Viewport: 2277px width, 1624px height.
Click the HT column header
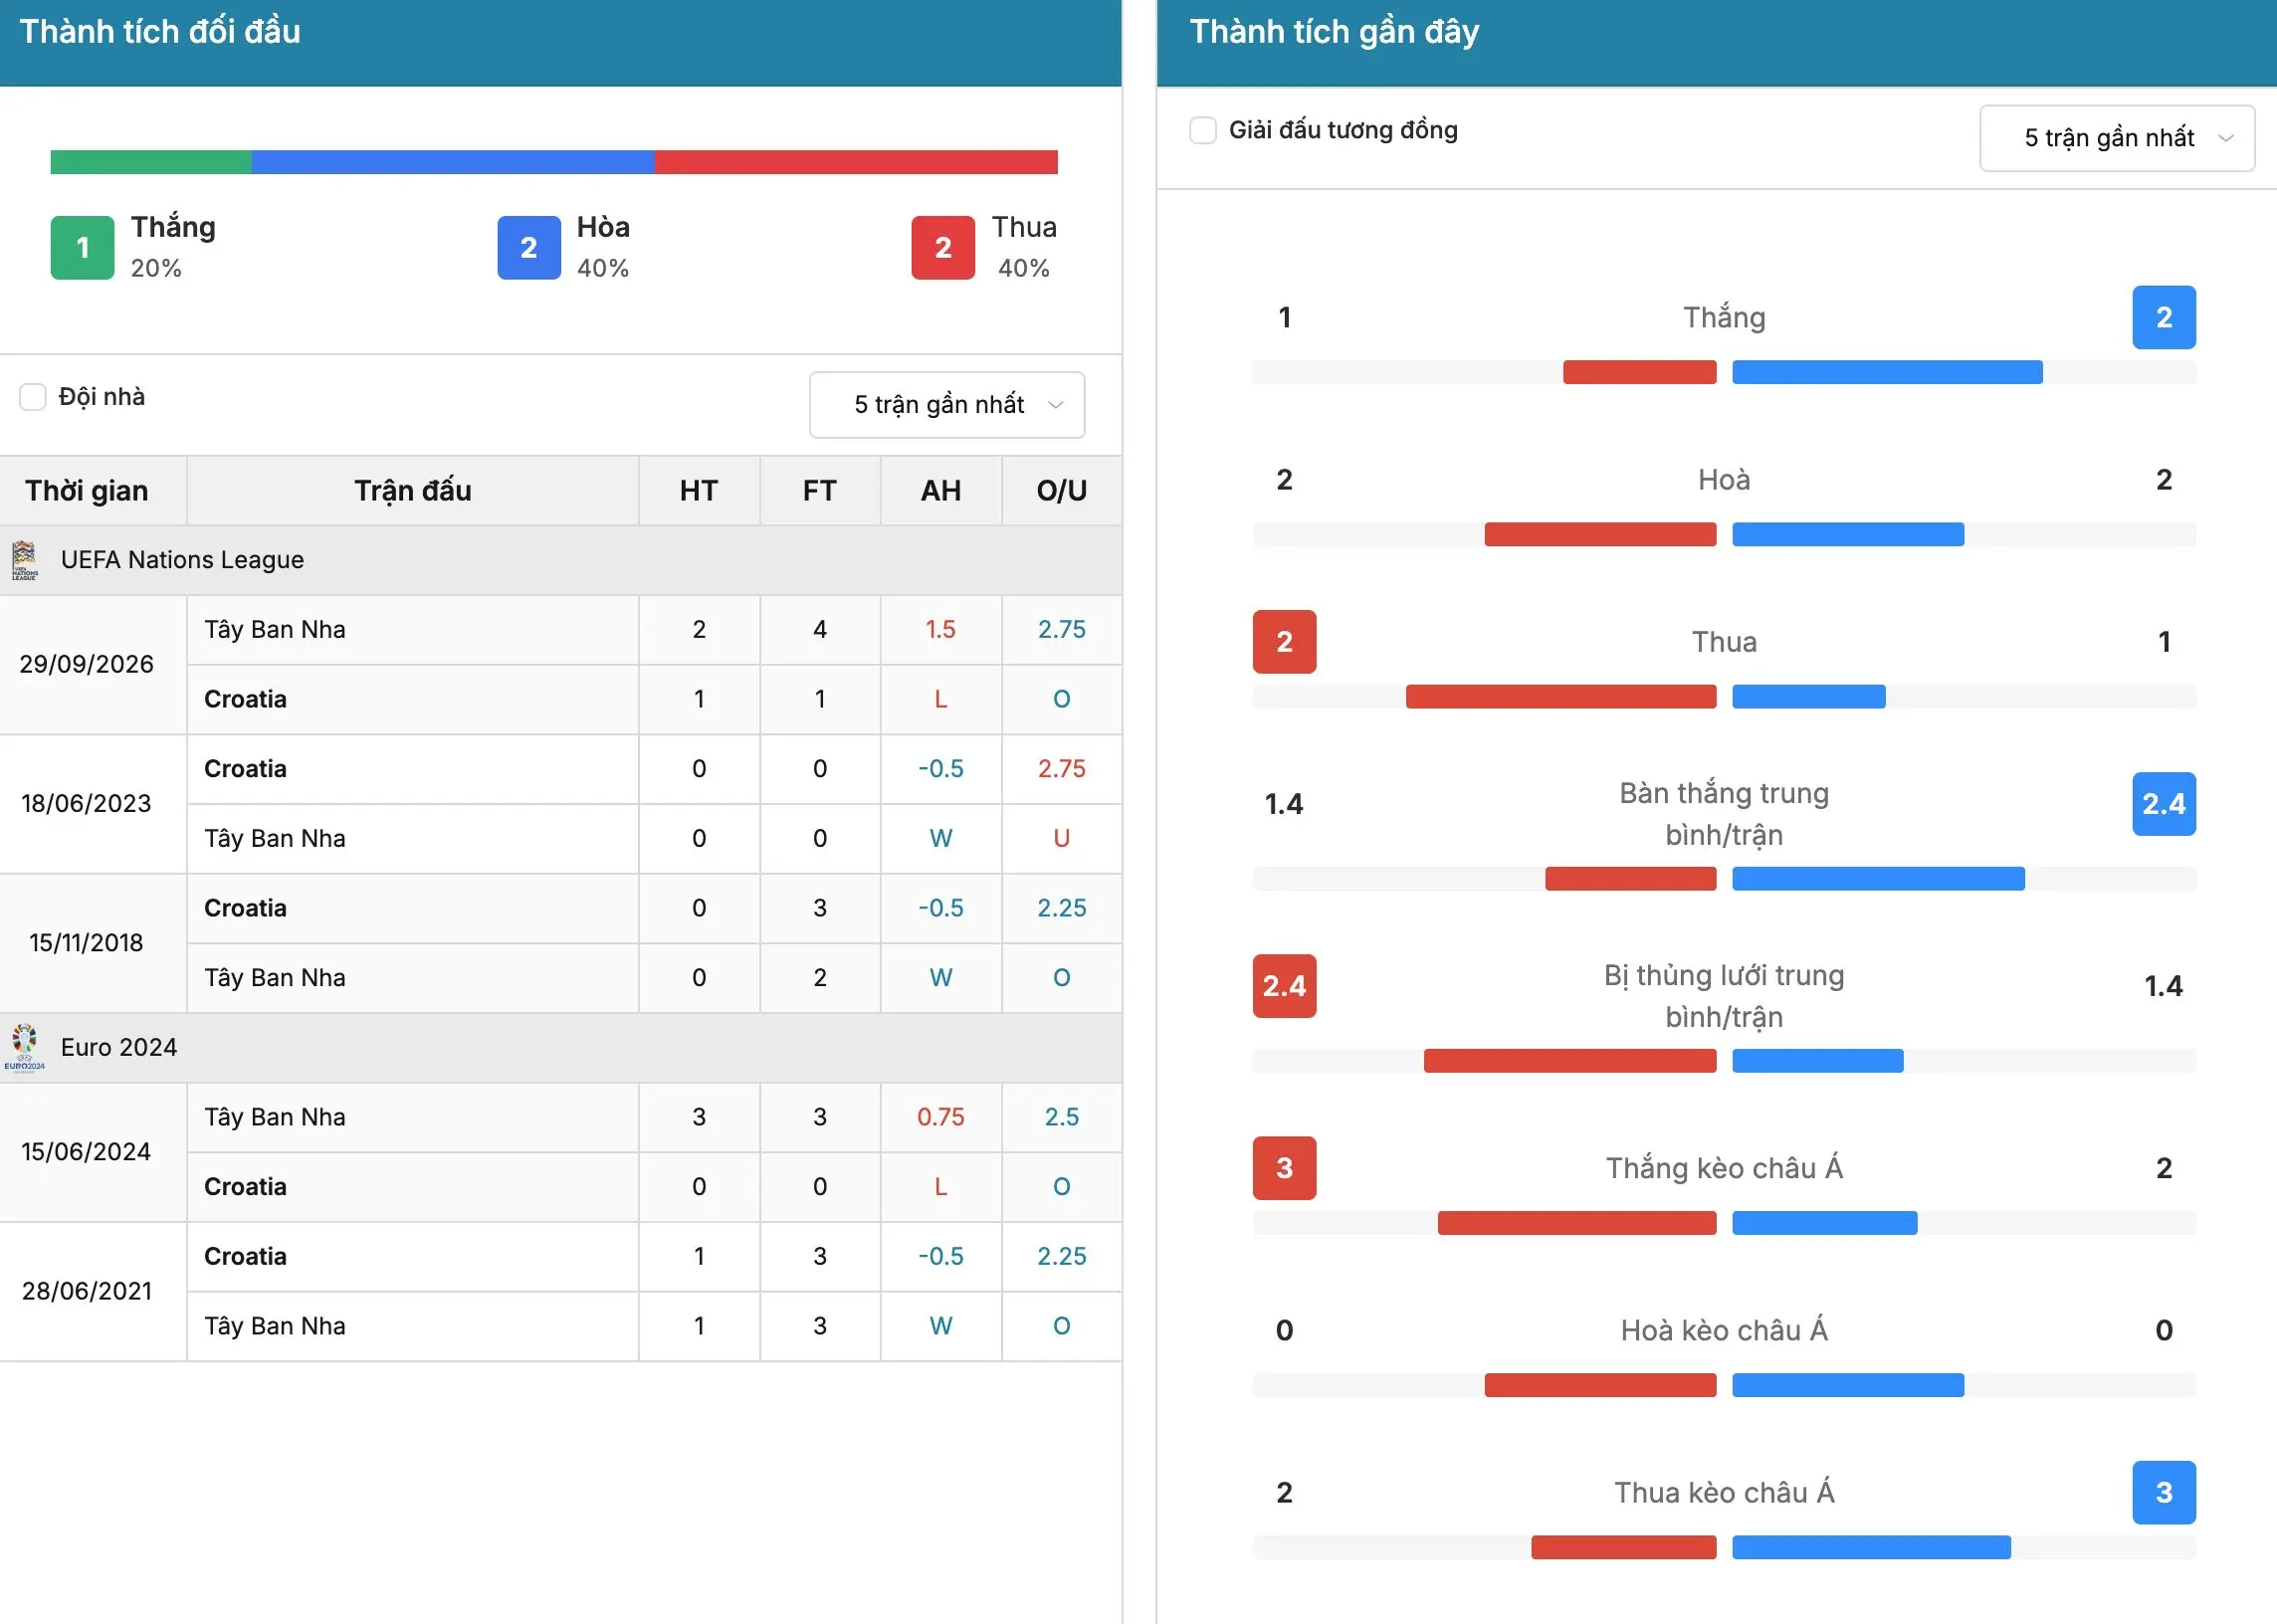click(699, 491)
